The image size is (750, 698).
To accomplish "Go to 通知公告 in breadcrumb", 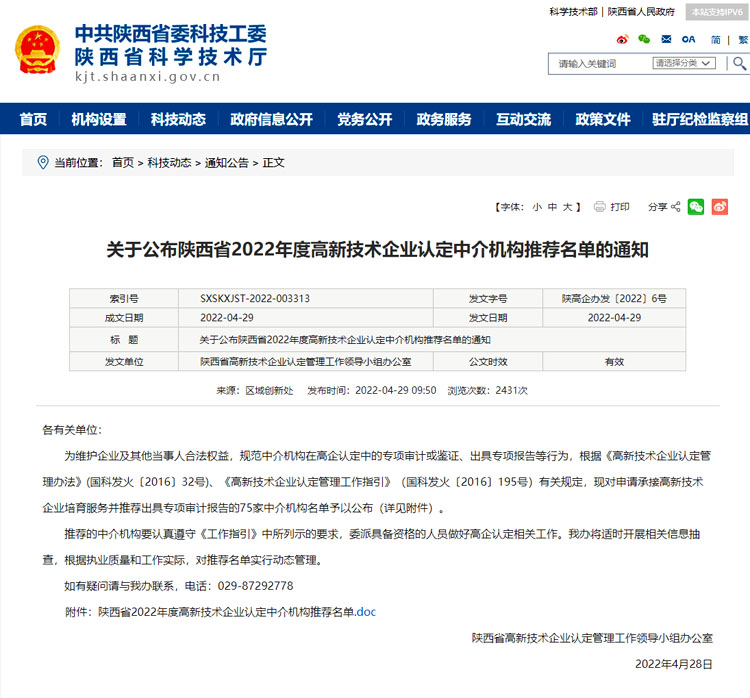I will (227, 163).
